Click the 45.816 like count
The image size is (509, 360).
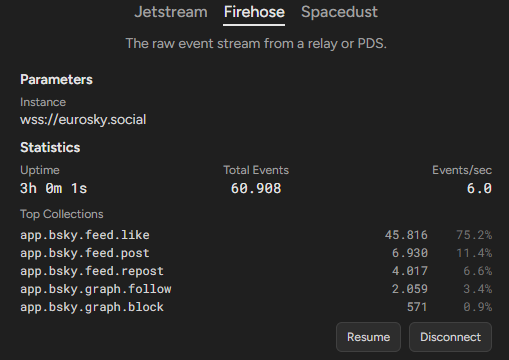click(406, 235)
